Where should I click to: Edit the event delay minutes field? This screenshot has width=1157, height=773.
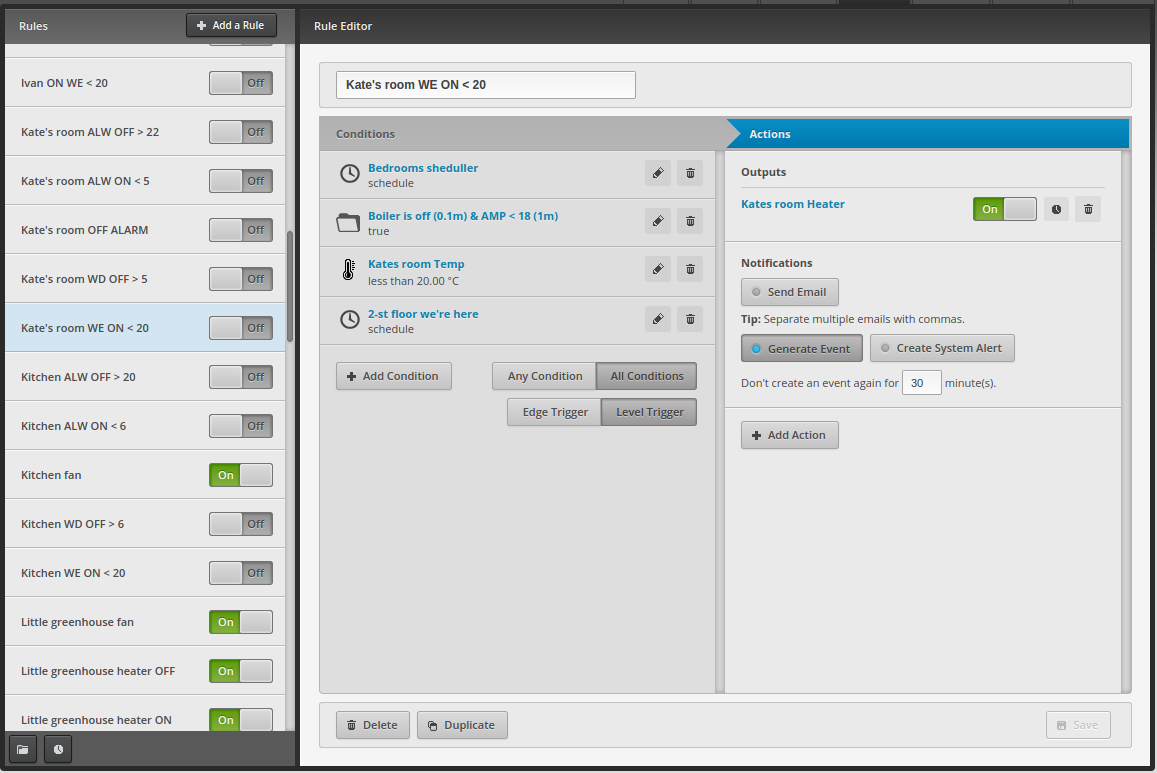pyautogui.click(x=922, y=383)
